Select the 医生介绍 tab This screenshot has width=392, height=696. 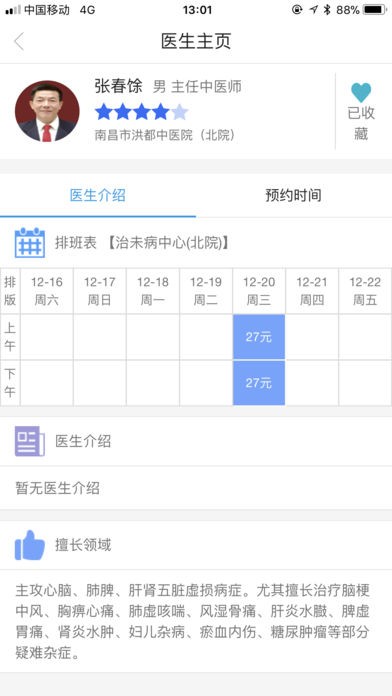tap(98, 195)
